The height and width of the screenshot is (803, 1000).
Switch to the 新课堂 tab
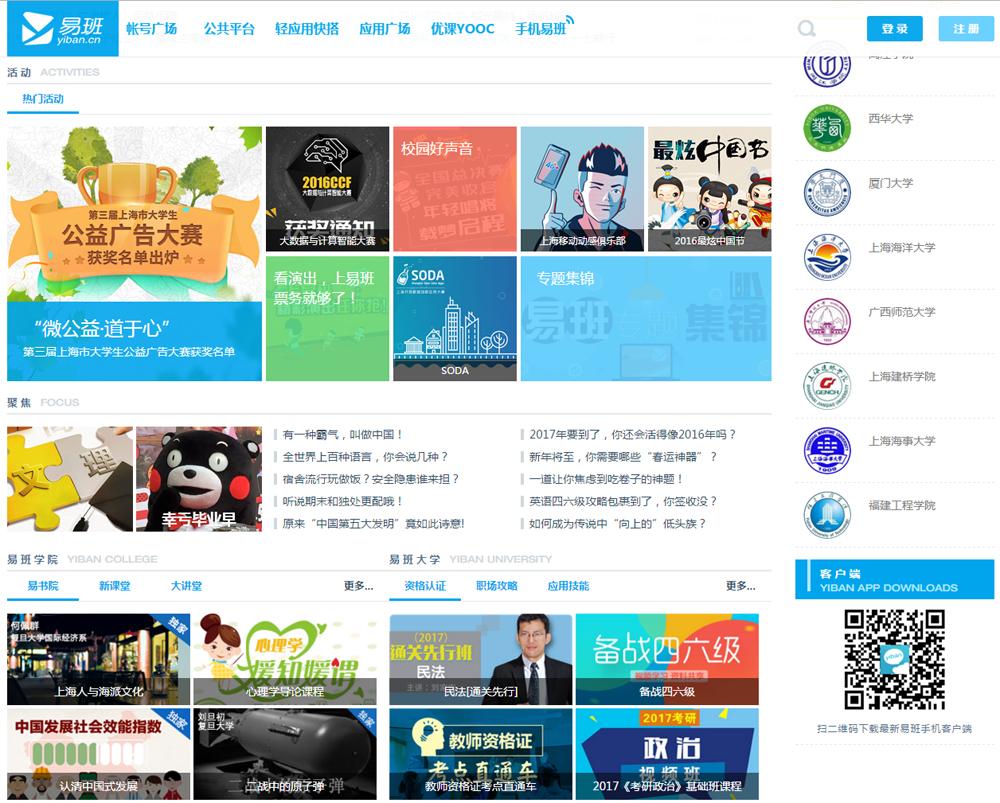click(114, 586)
